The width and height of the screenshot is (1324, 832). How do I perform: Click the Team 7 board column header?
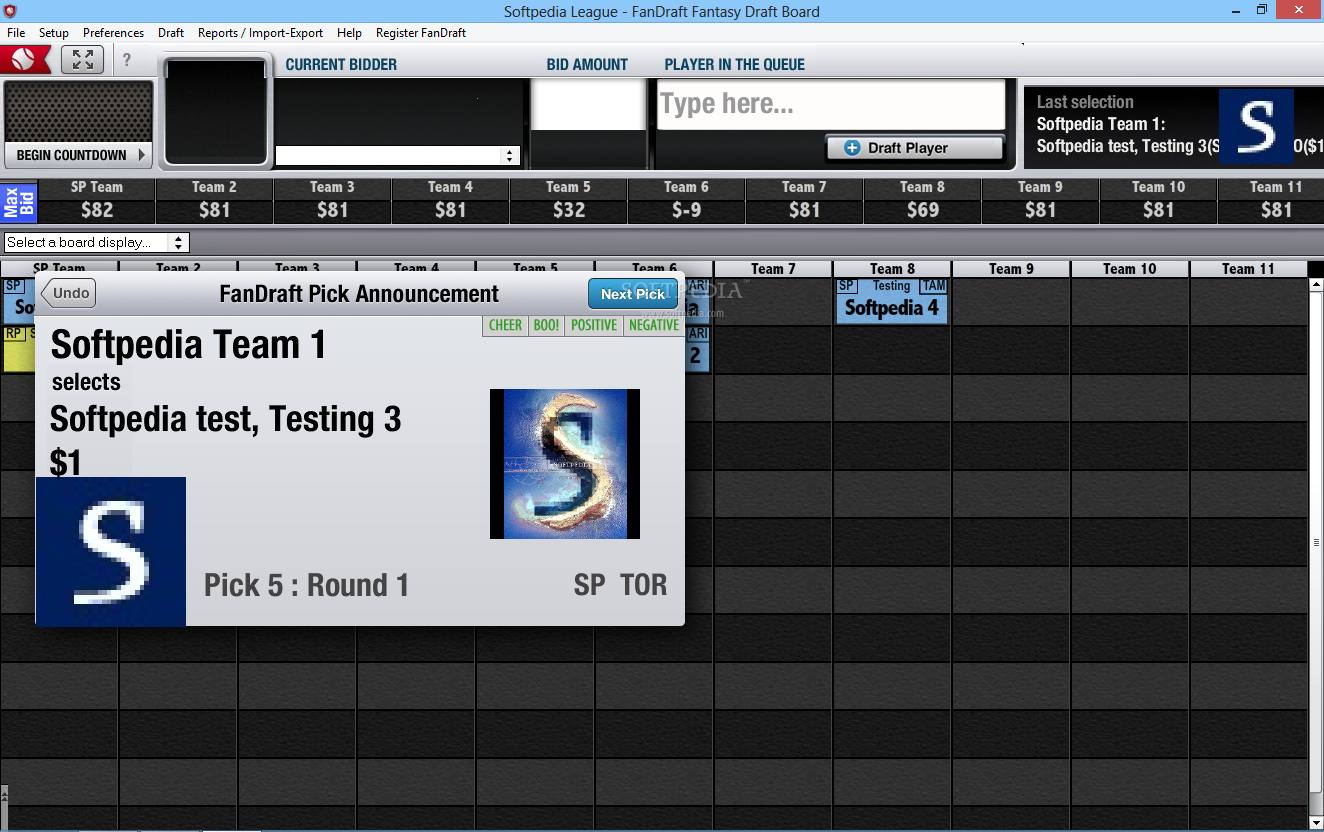pyautogui.click(x=773, y=269)
